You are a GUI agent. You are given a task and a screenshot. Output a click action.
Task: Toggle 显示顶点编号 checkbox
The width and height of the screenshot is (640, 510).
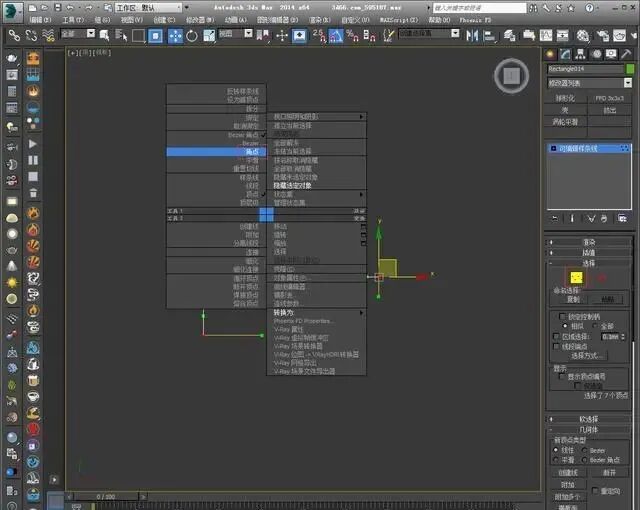click(x=562, y=376)
